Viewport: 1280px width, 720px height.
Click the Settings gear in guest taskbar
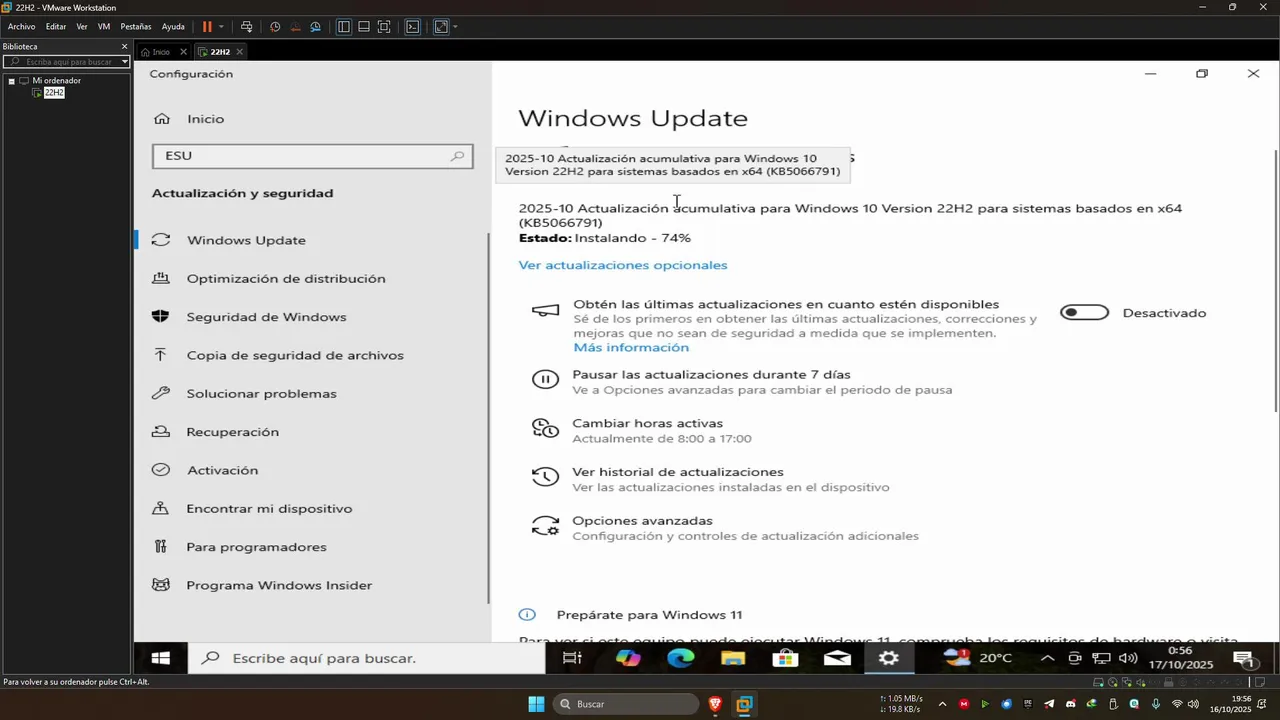889,658
